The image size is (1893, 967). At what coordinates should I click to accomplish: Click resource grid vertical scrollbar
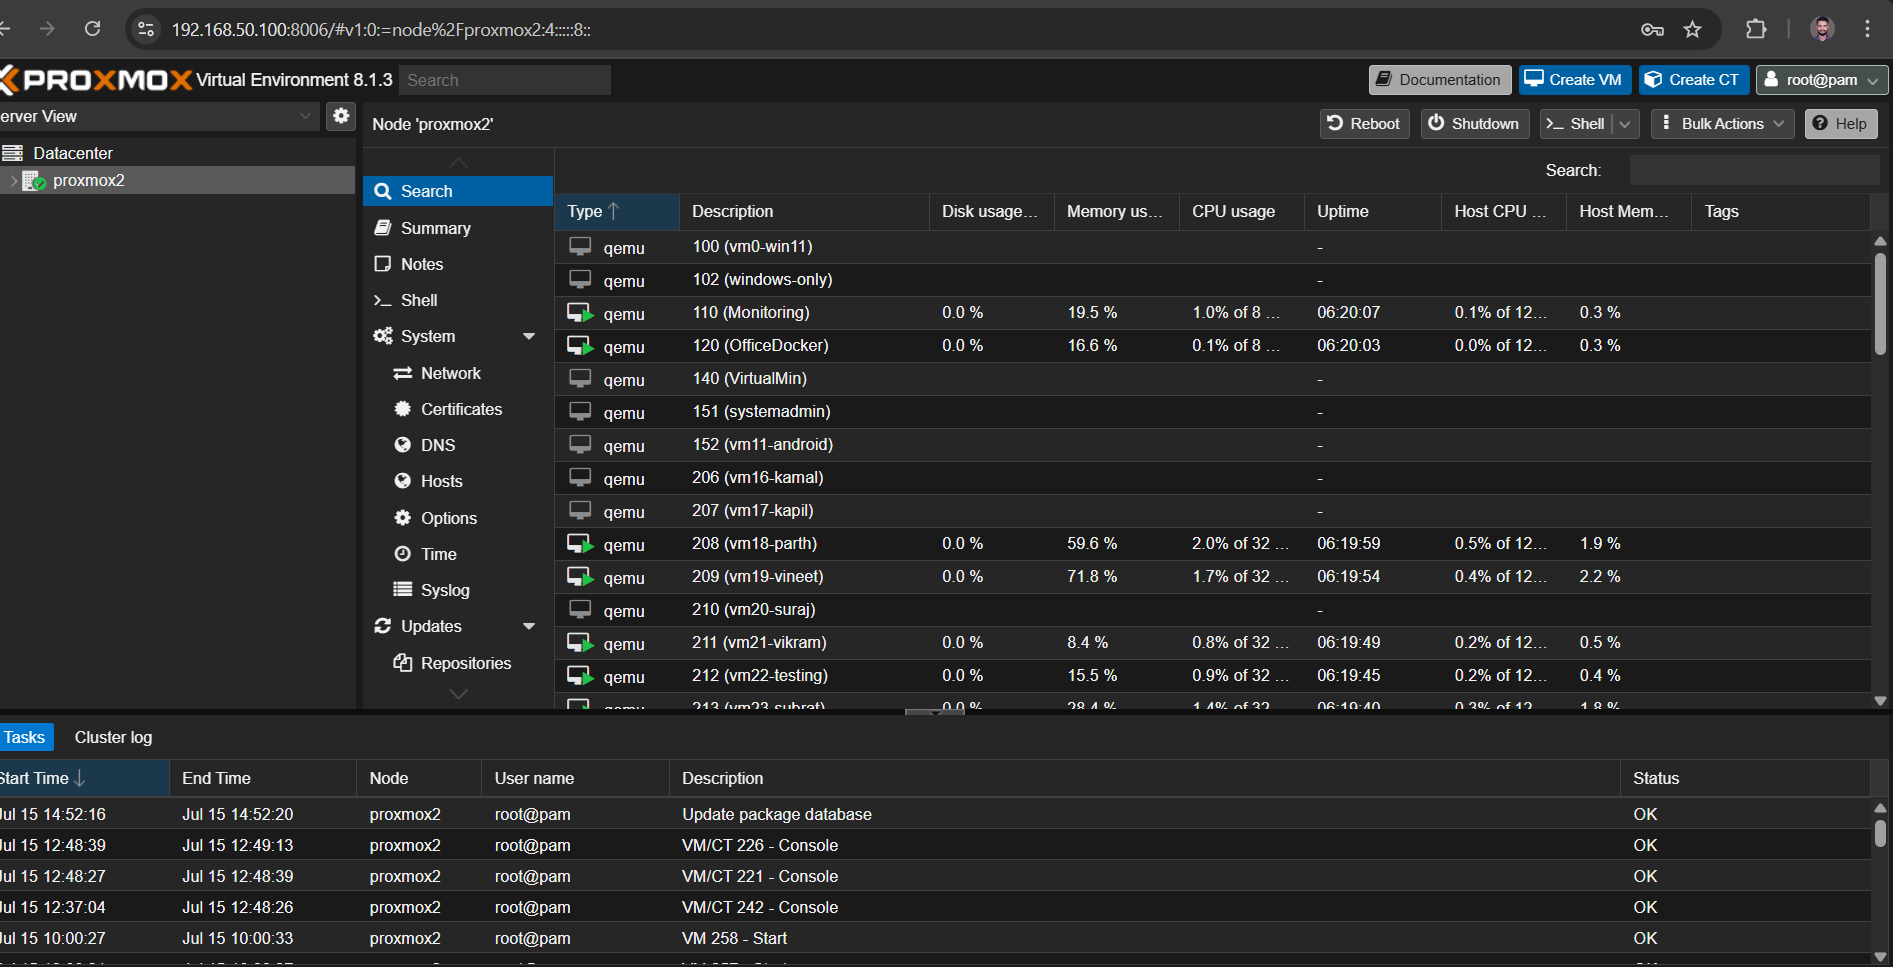[x=1880, y=305]
